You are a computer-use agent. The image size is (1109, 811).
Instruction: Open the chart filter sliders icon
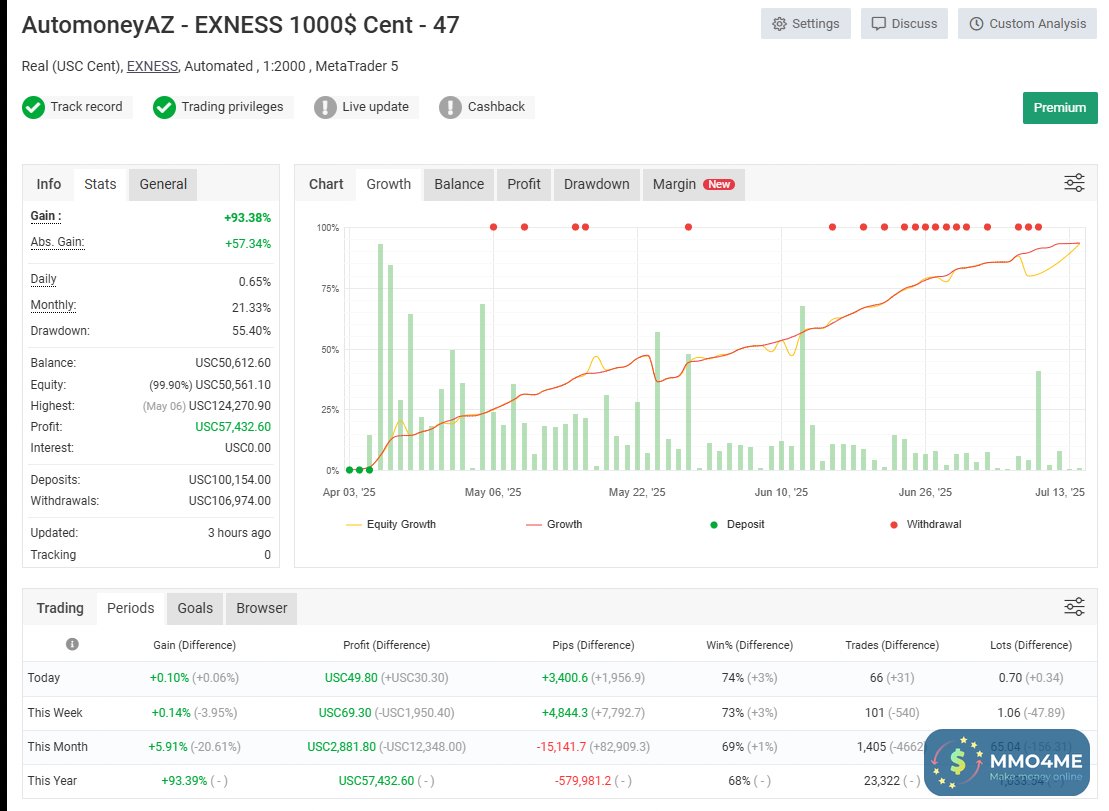(x=1074, y=183)
